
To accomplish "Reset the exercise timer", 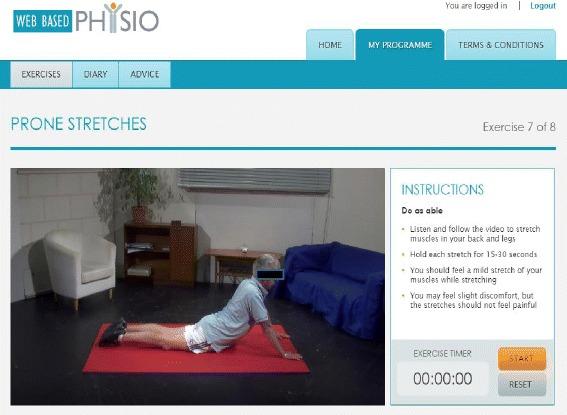I will tap(522, 384).
